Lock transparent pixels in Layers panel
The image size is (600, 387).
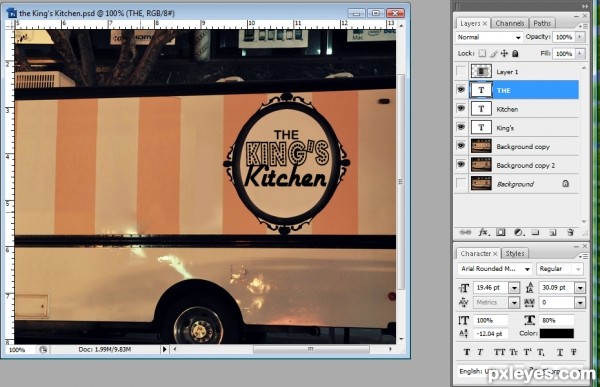point(482,54)
